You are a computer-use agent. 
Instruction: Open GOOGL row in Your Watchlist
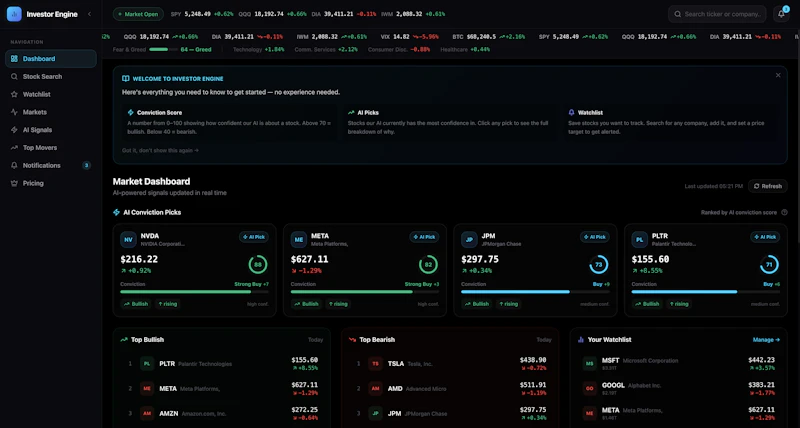(x=679, y=389)
